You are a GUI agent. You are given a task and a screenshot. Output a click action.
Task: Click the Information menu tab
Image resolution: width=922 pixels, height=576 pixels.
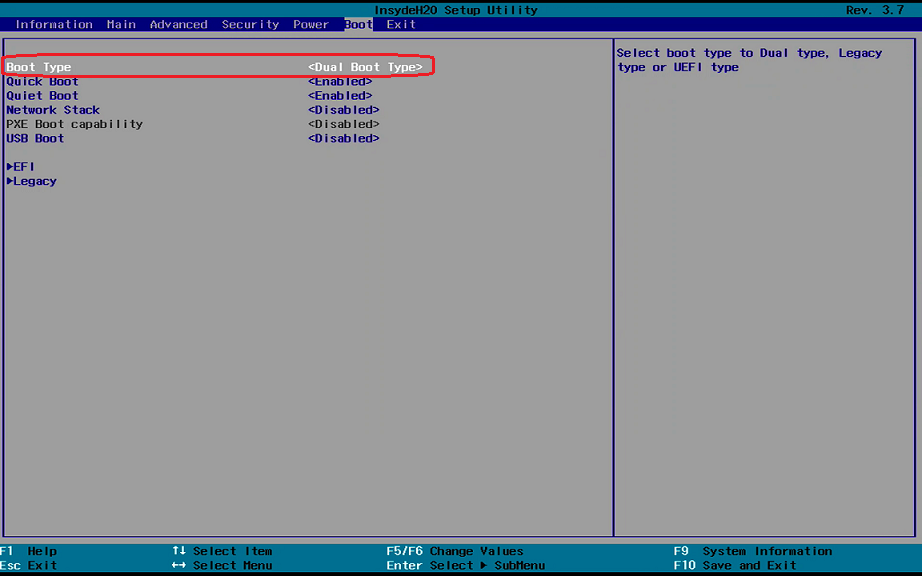pos(54,24)
